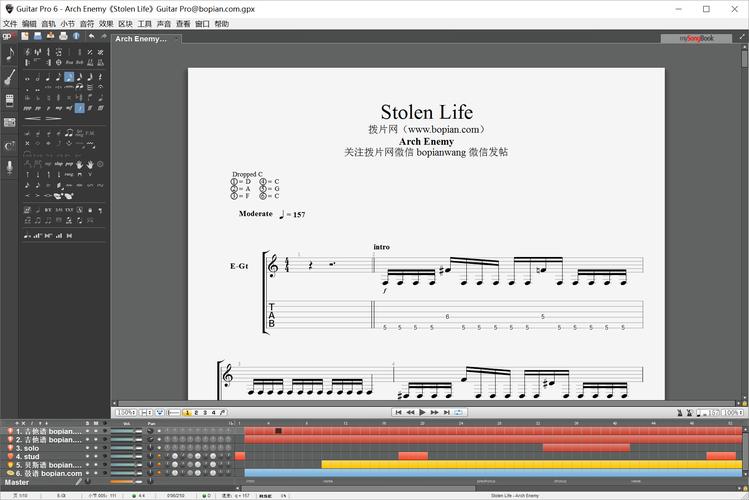Open the 150% zoom dropdown
The height and width of the screenshot is (500, 749).
coord(126,413)
